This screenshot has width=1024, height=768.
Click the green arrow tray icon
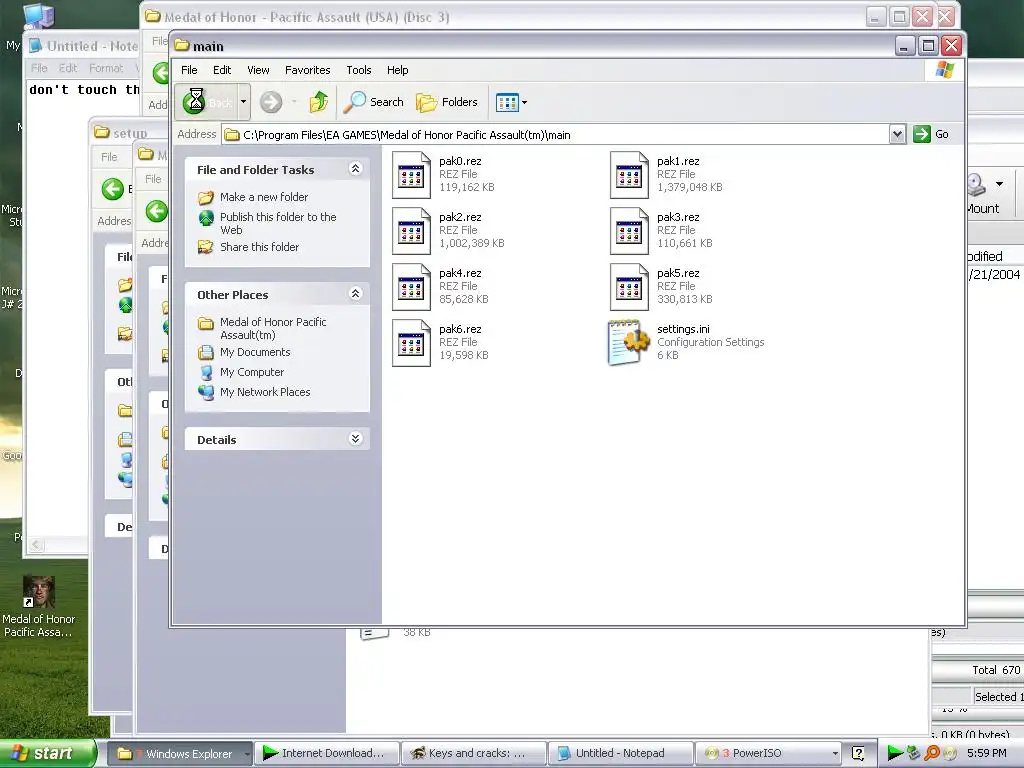pos(895,753)
